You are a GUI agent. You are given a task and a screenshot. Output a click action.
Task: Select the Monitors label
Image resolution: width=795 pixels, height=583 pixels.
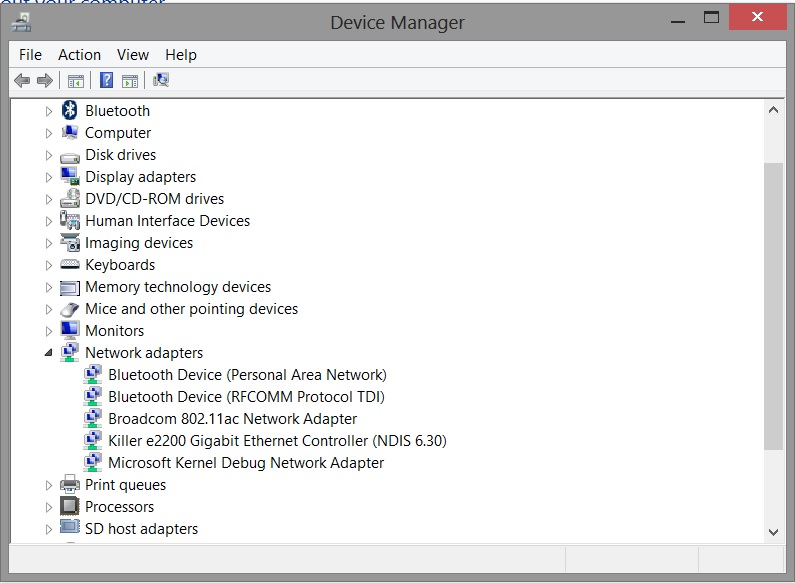click(115, 331)
